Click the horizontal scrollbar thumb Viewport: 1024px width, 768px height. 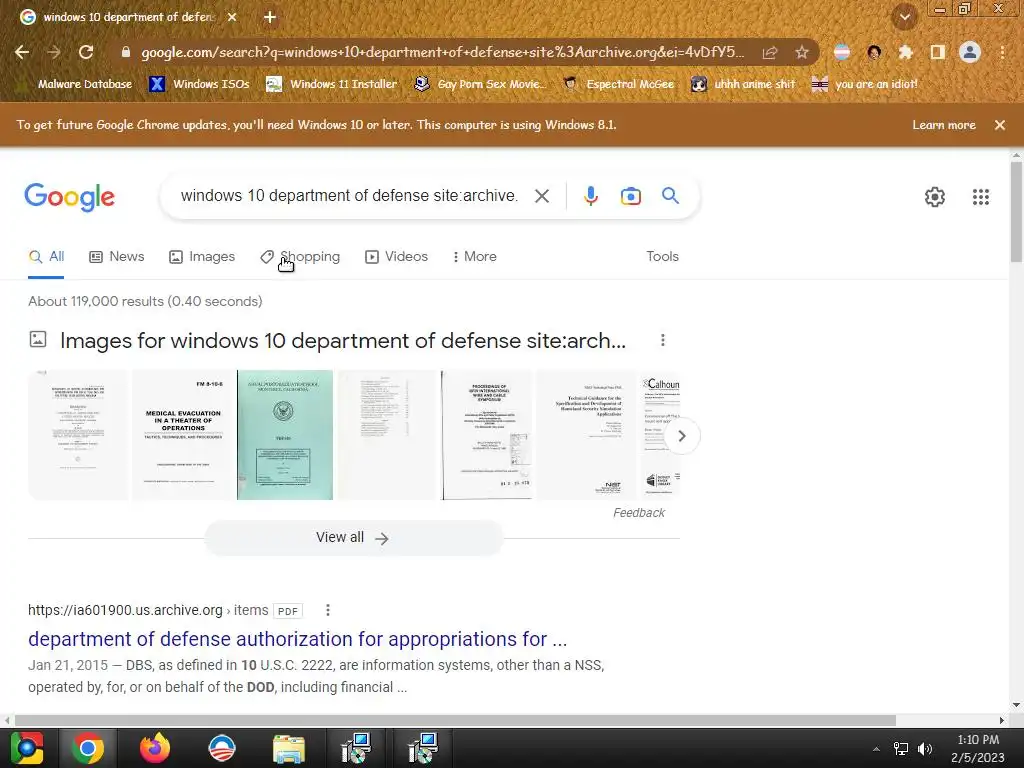pos(455,720)
